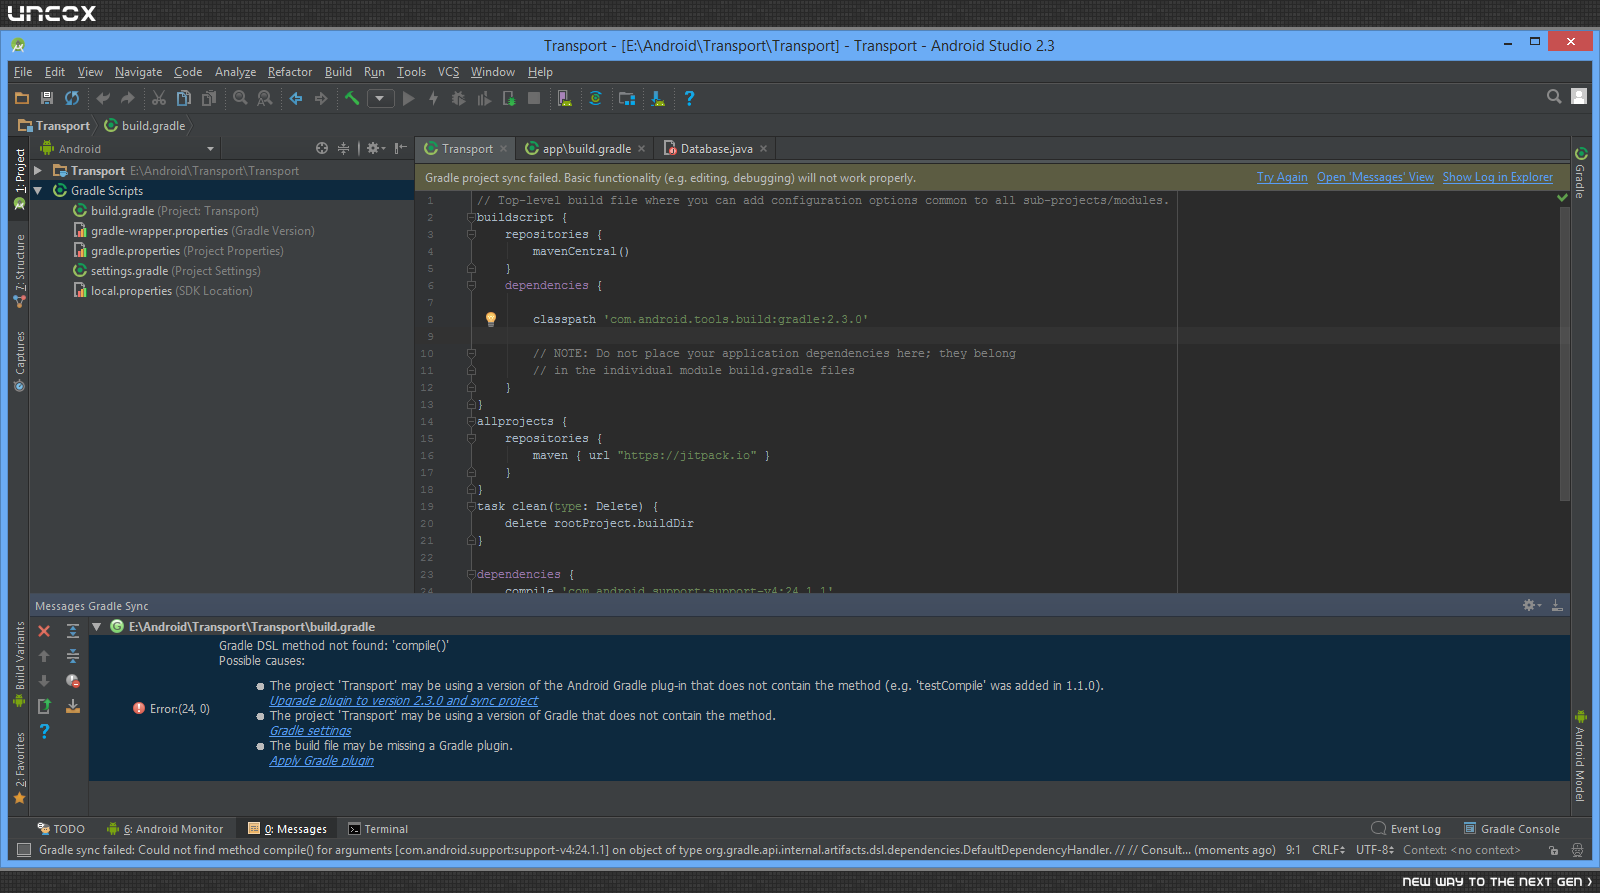Open the run configuration dropdown
Viewport: 1600px width, 893px height.
(x=380, y=98)
